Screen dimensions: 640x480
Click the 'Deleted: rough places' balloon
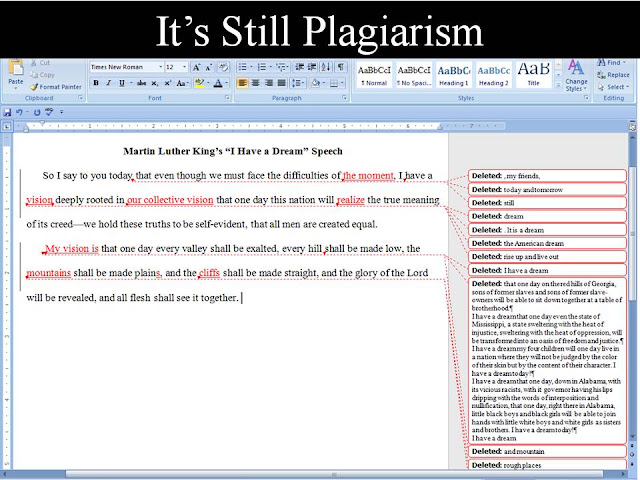tap(547, 465)
